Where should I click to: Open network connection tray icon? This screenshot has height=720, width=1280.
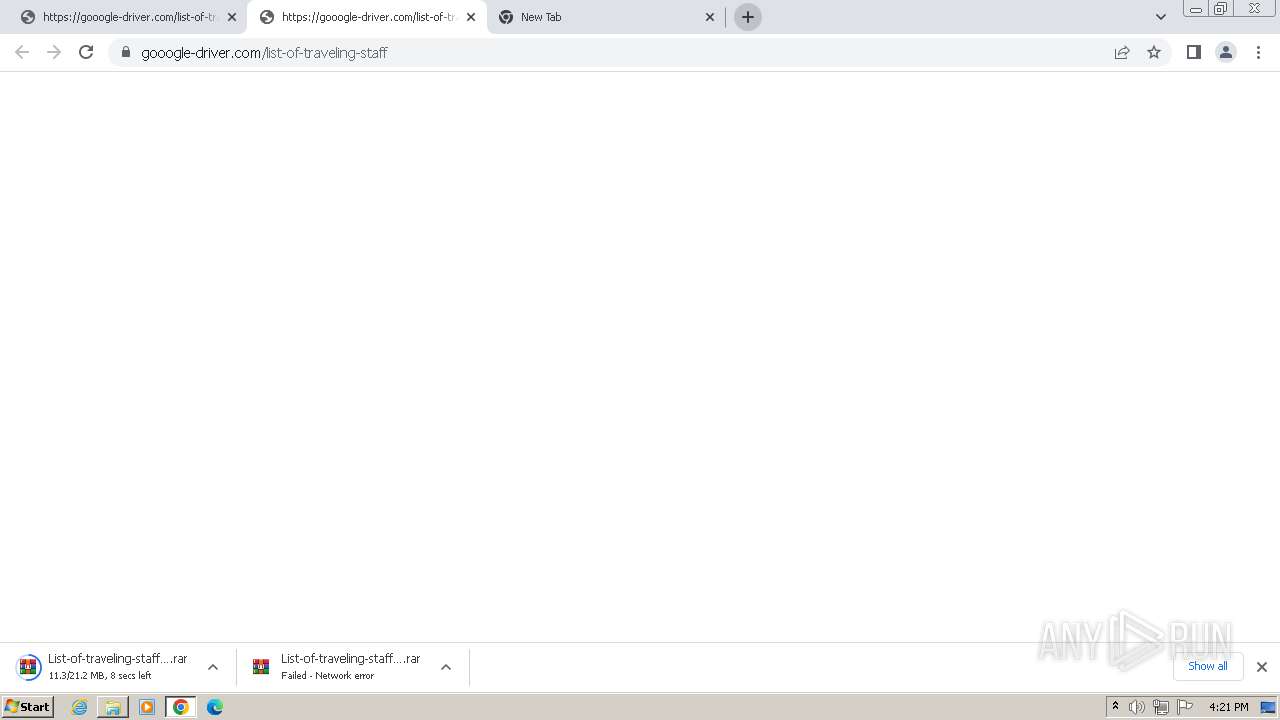pyautogui.click(x=1161, y=707)
